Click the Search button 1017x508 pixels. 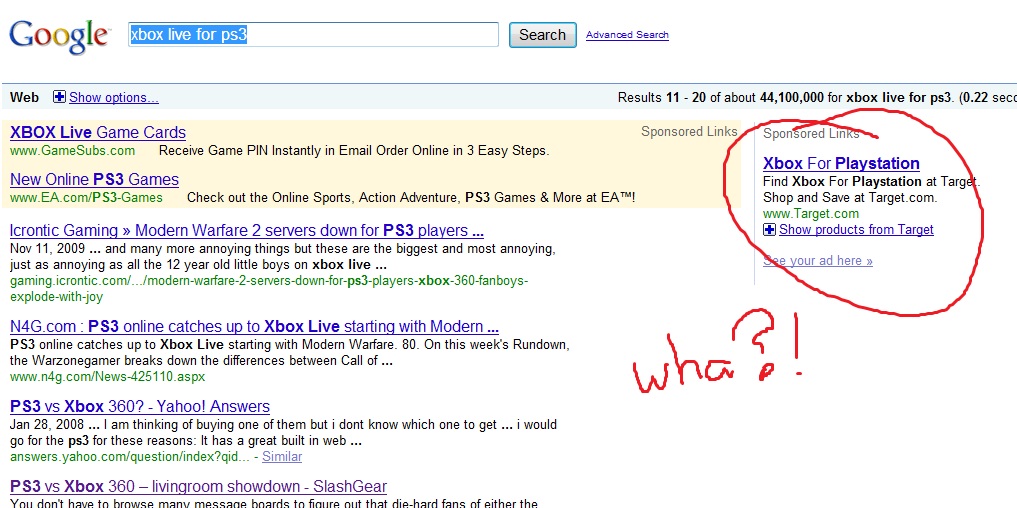[x=542, y=35]
